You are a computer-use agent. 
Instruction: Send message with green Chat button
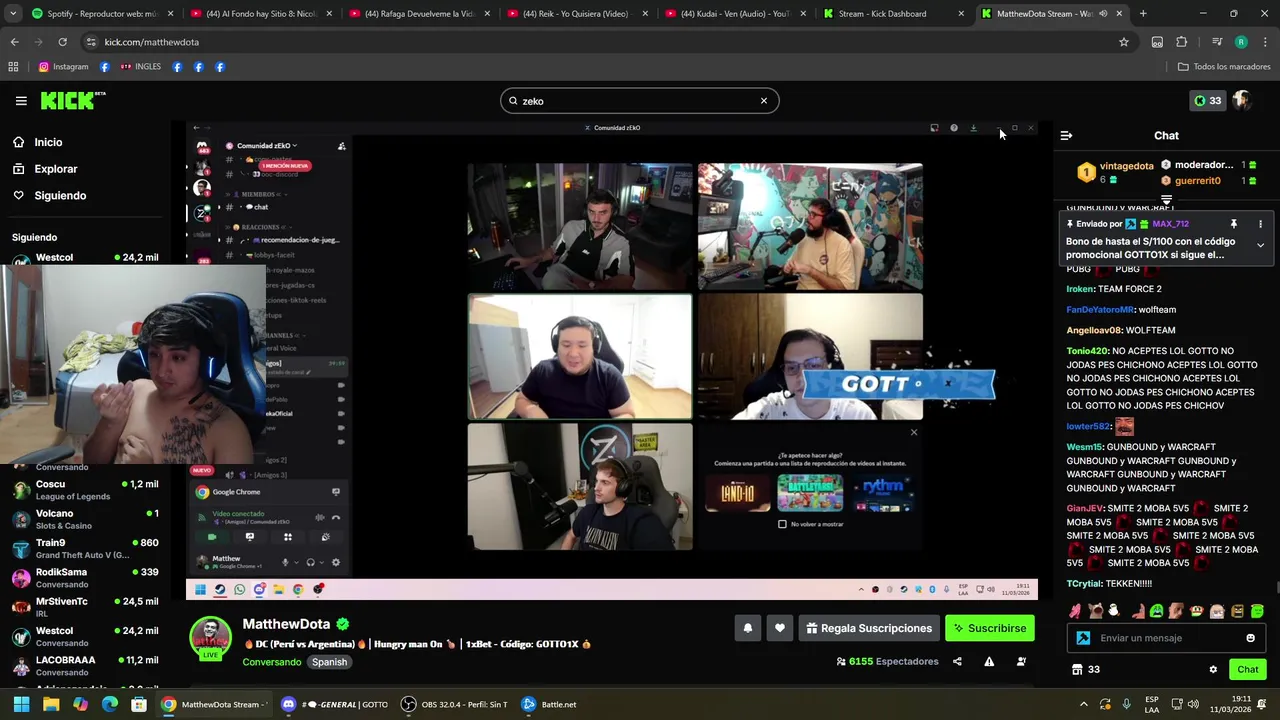1247,669
